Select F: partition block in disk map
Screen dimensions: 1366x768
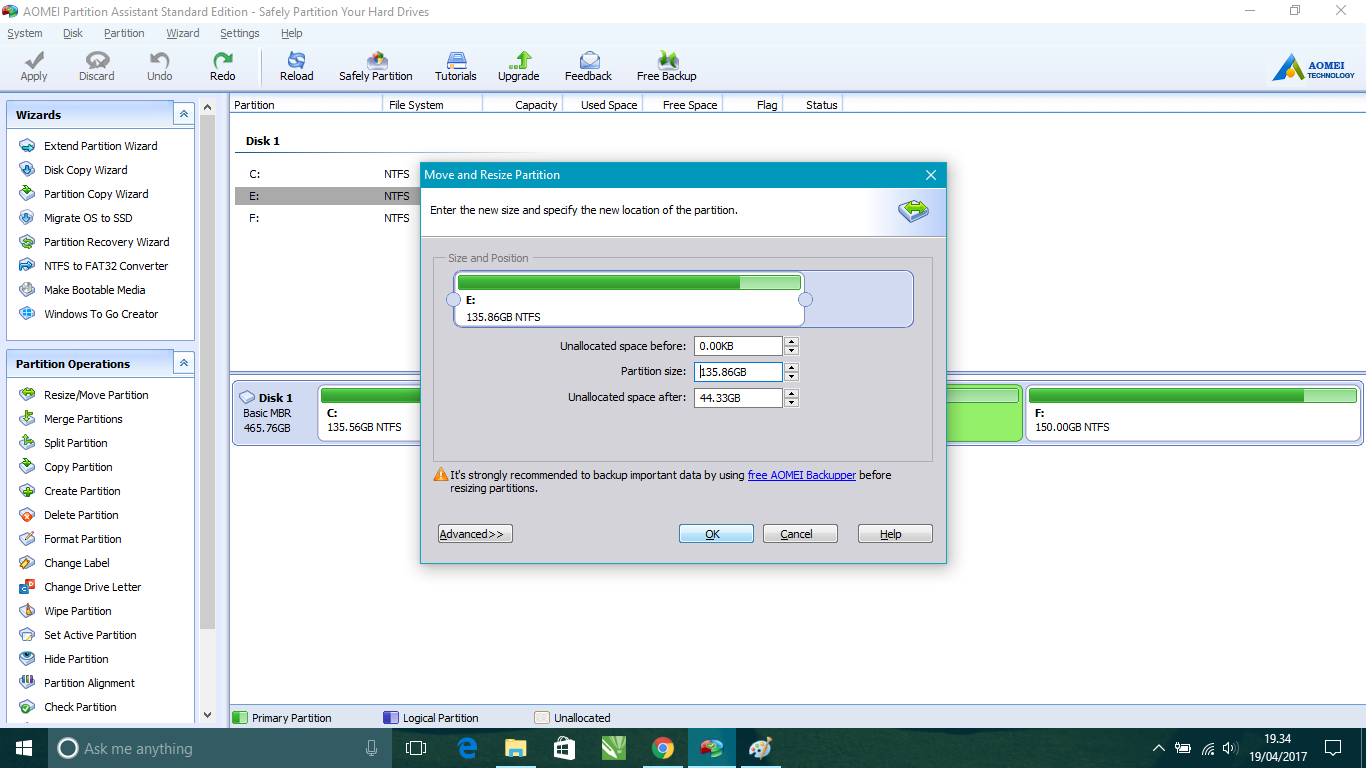pos(1193,413)
